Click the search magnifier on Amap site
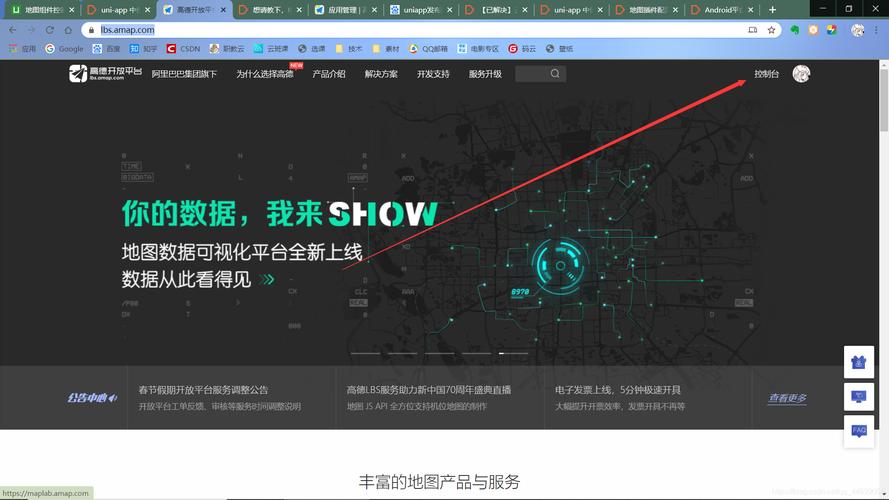Image resolution: width=889 pixels, height=500 pixels. pos(555,74)
